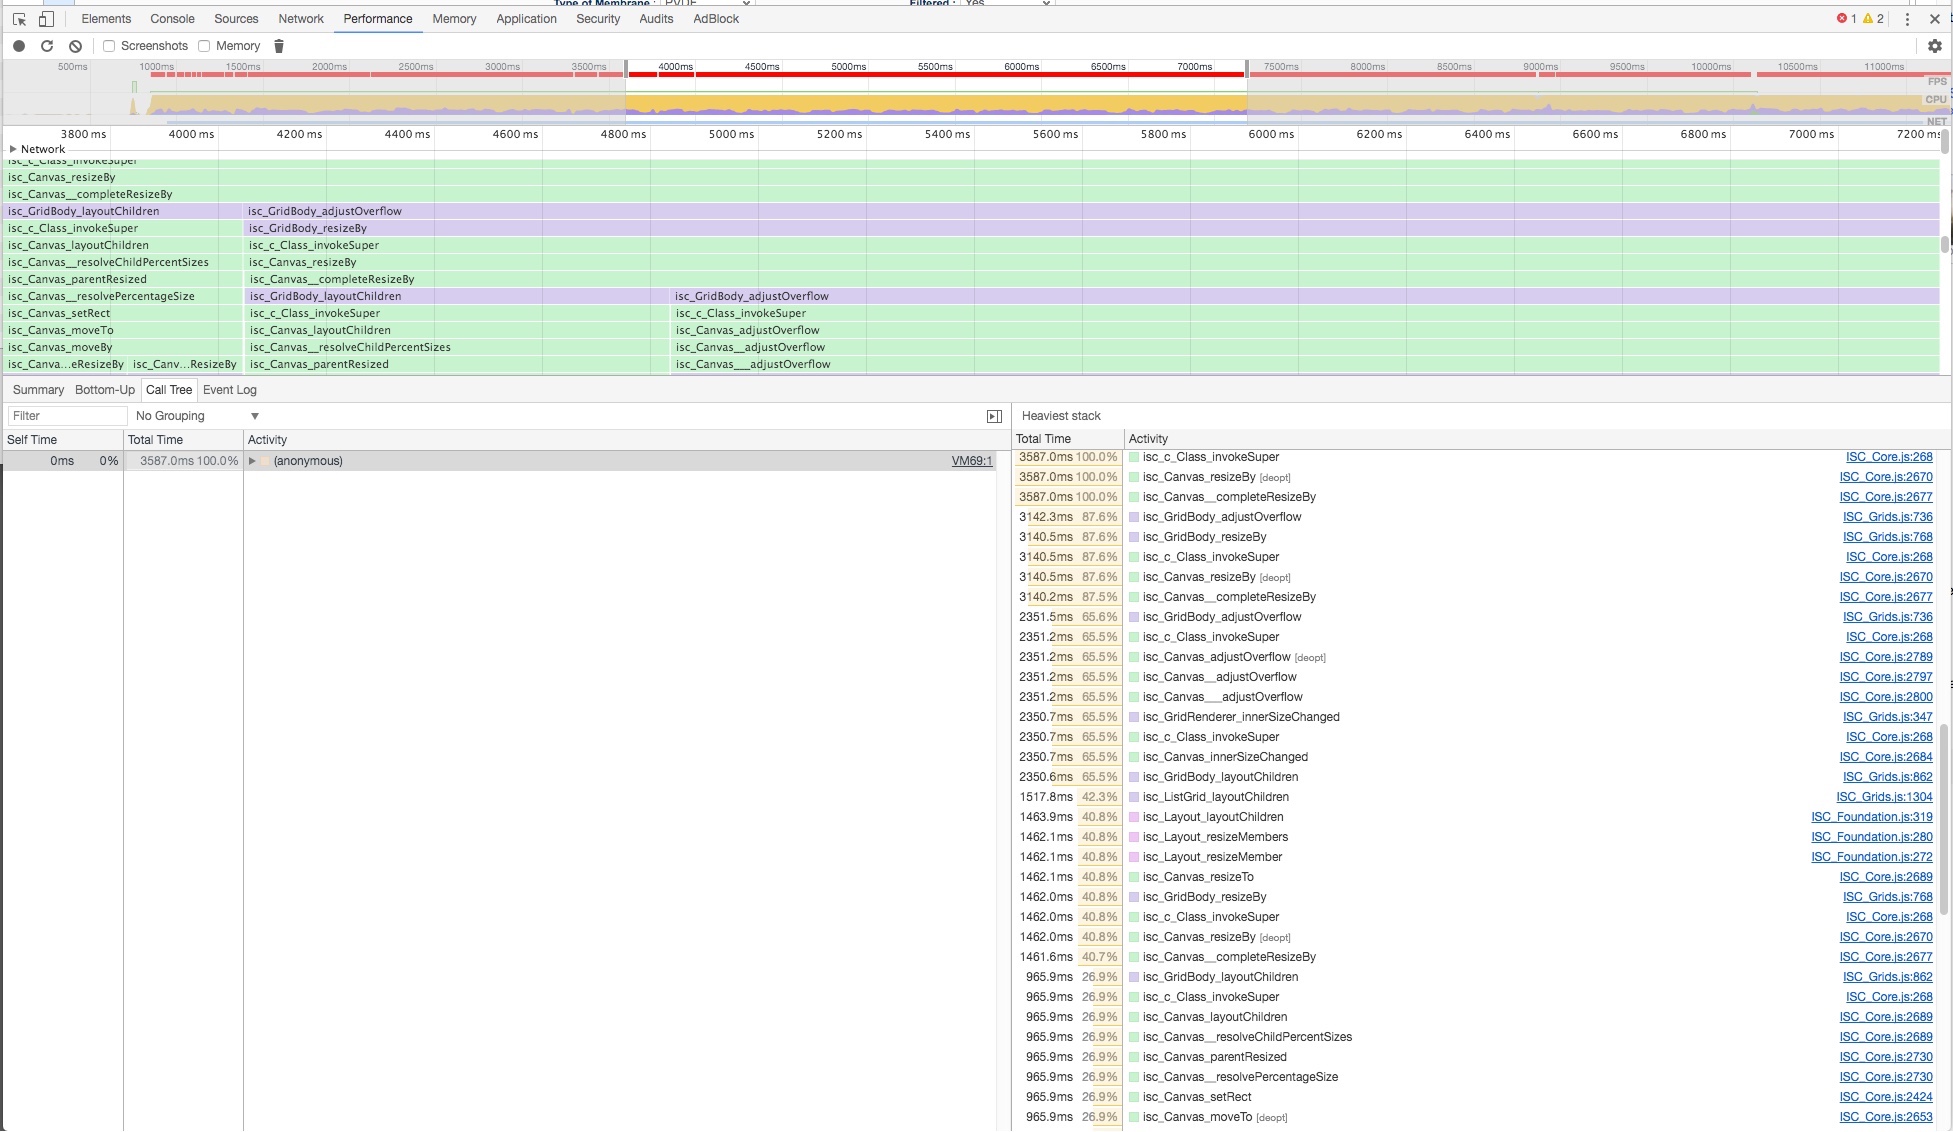
Task: Click the Filter input field
Action: pos(67,416)
